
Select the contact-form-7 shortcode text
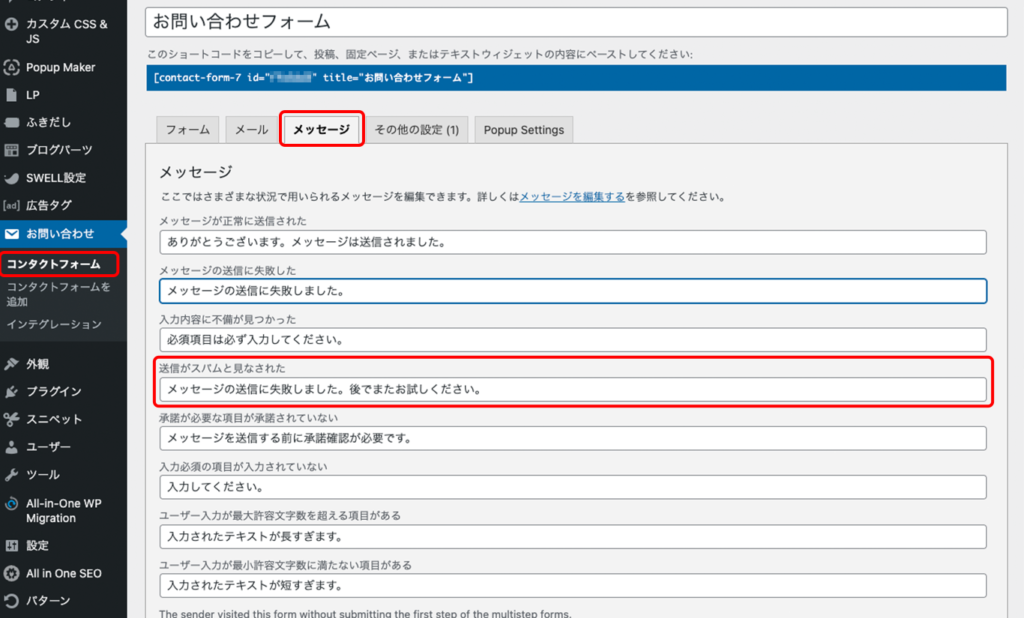pyautogui.click(x=314, y=78)
